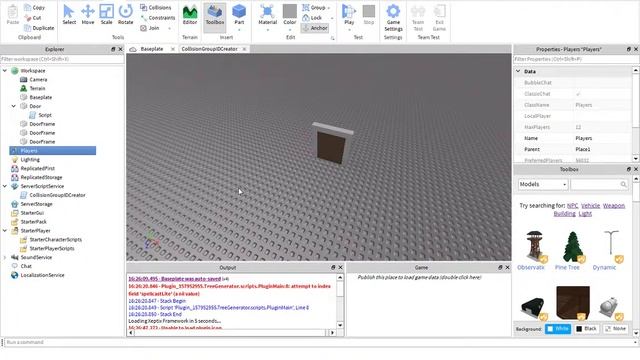
Task: Open the Models category dropdown
Action: tap(542, 184)
